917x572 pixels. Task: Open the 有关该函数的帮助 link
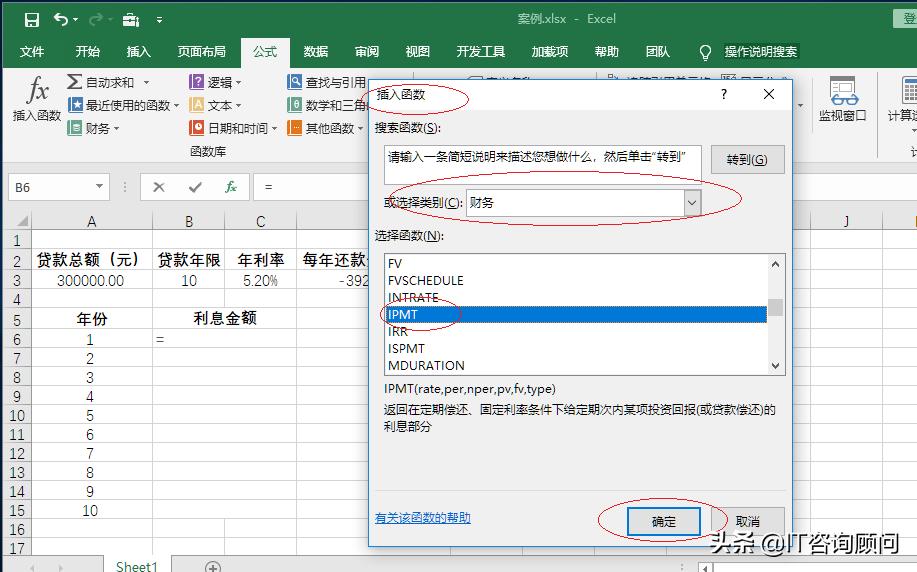click(x=423, y=518)
